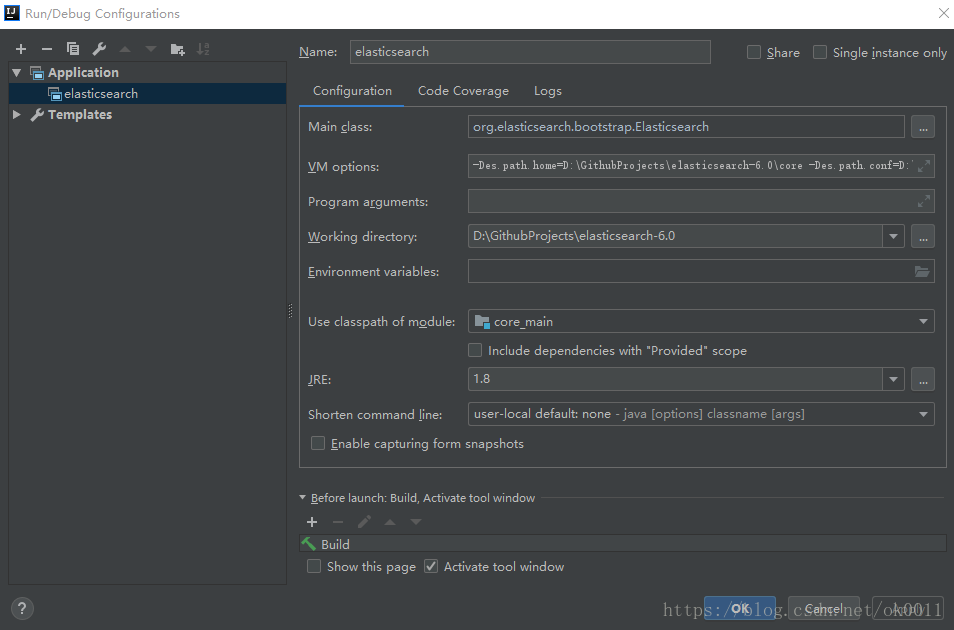The width and height of the screenshot is (954, 630).
Task: Click the OK button
Action: pos(740,608)
